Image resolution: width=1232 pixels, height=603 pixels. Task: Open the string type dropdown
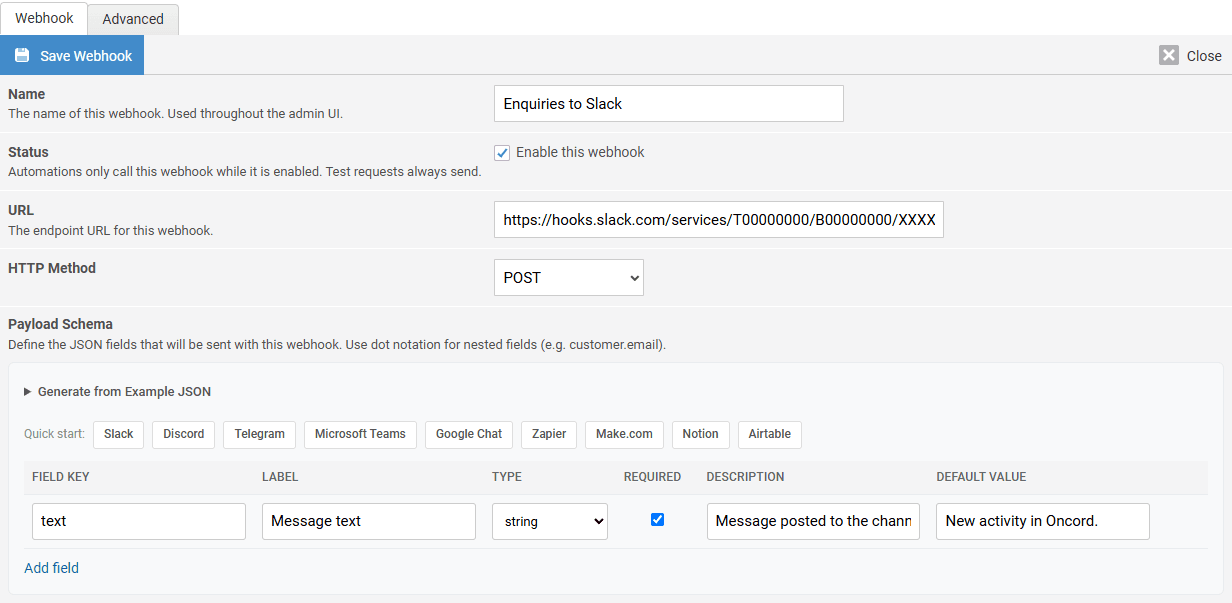coord(550,521)
